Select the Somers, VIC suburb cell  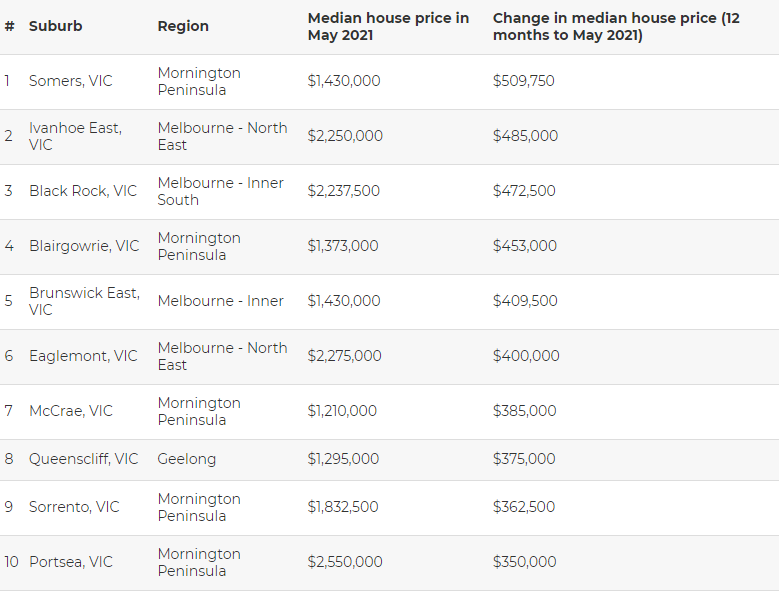click(x=71, y=81)
